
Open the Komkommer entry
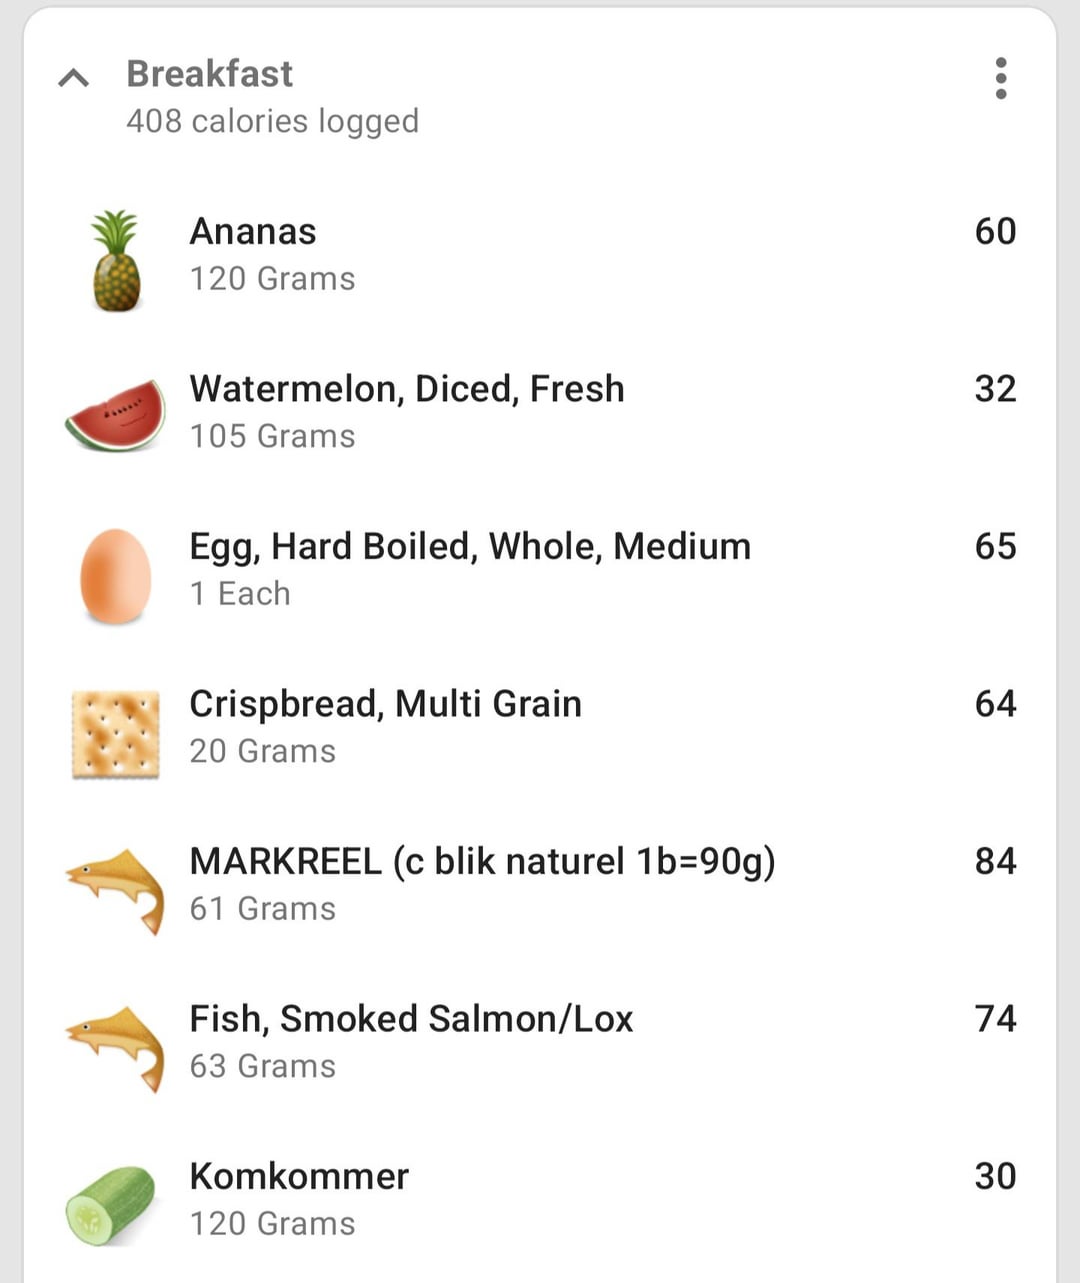(x=540, y=1199)
